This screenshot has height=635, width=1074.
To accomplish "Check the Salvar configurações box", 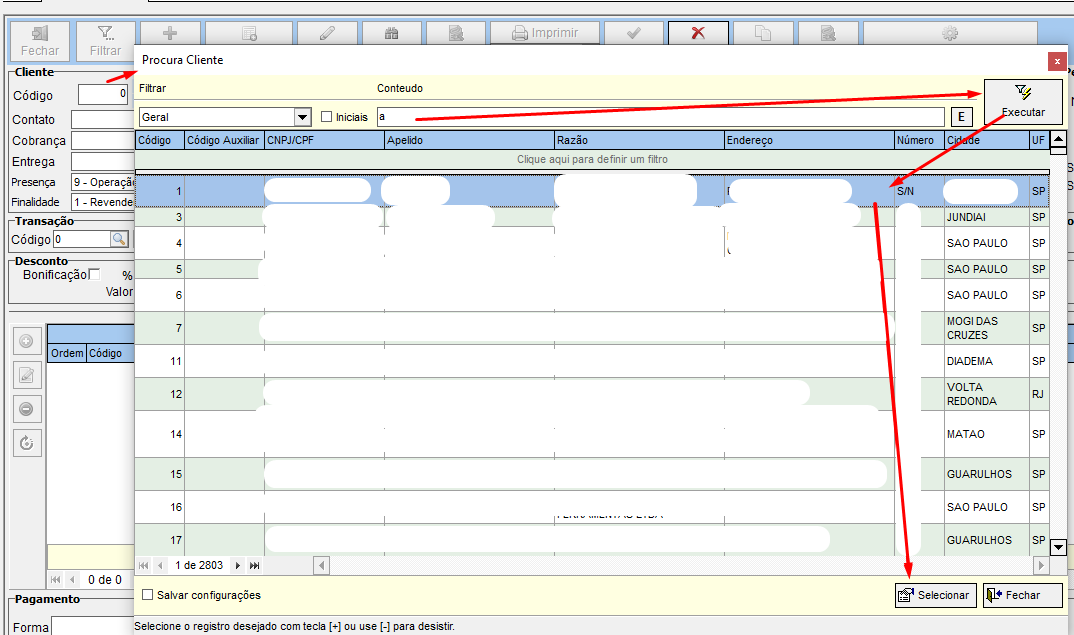I will coord(148,595).
